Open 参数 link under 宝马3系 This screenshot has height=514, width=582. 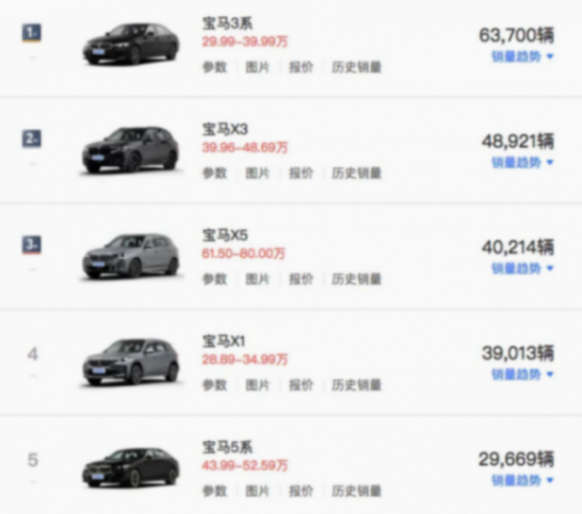215,67
